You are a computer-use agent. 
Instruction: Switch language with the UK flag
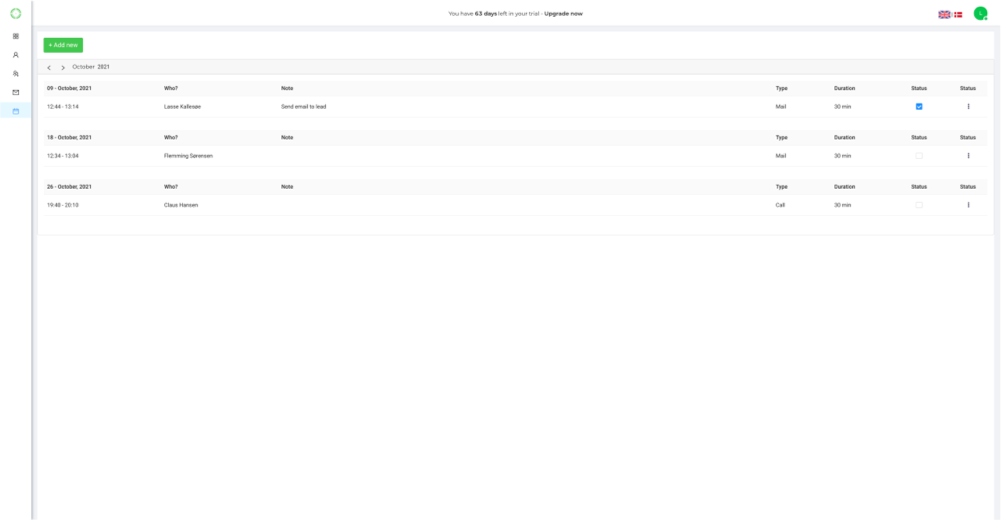pos(944,14)
